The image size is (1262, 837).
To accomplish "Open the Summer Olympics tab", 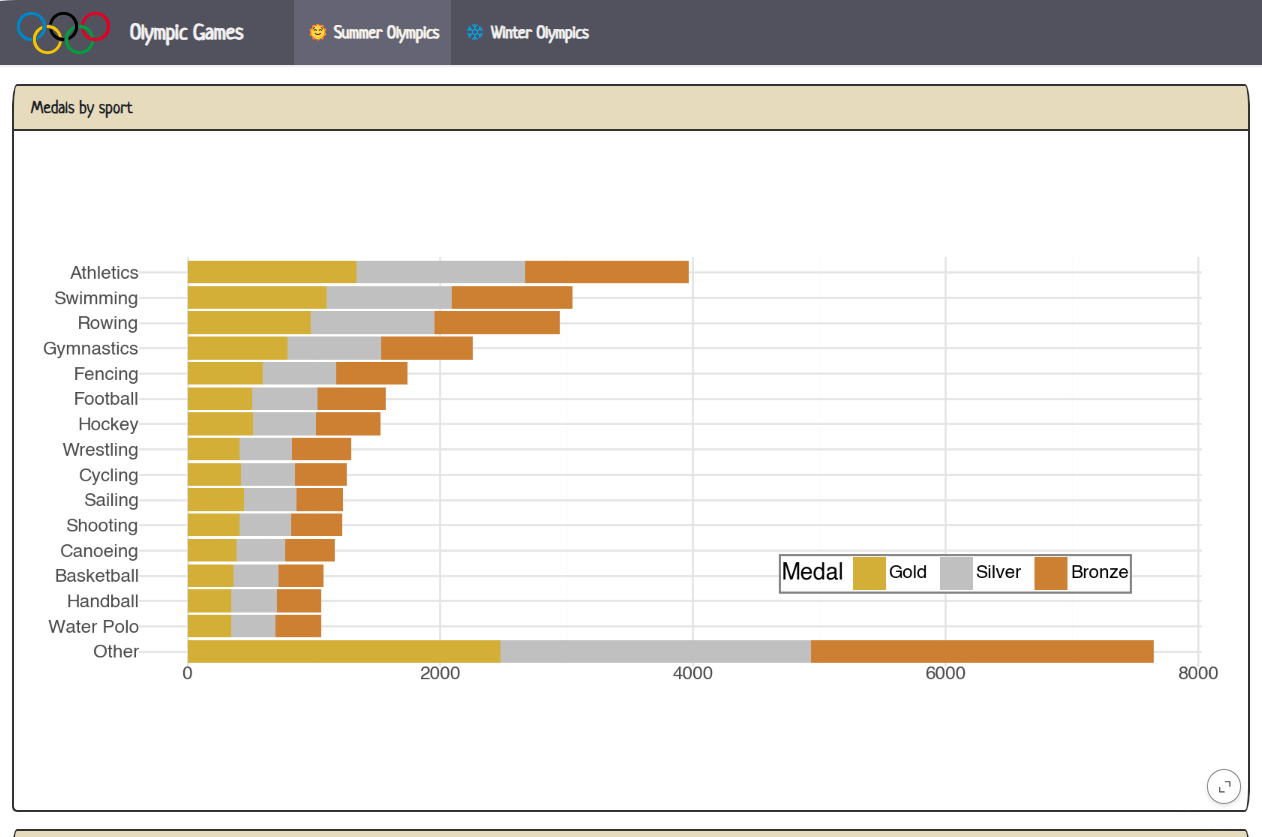I will [x=373, y=32].
